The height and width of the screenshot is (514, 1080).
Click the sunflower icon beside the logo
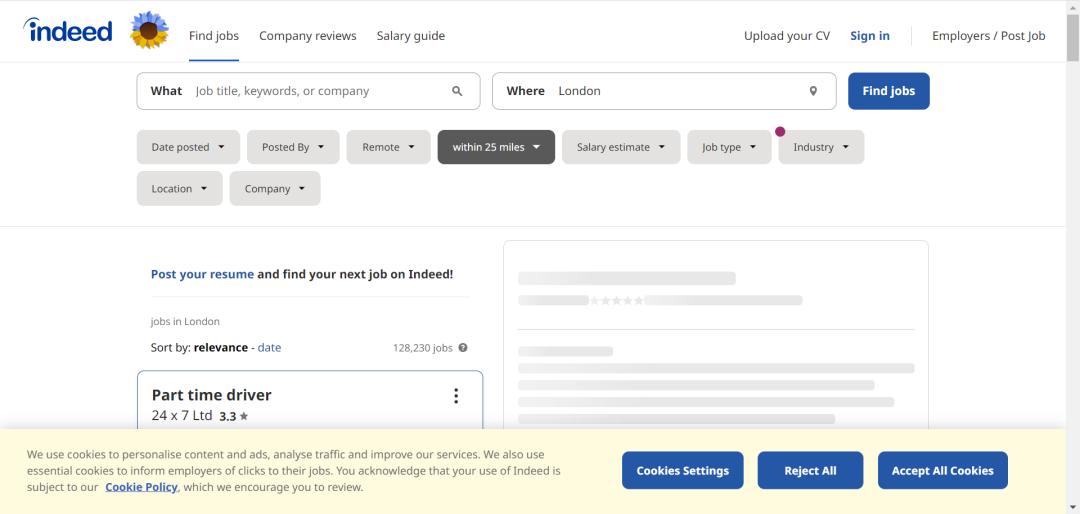pos(150,31)
